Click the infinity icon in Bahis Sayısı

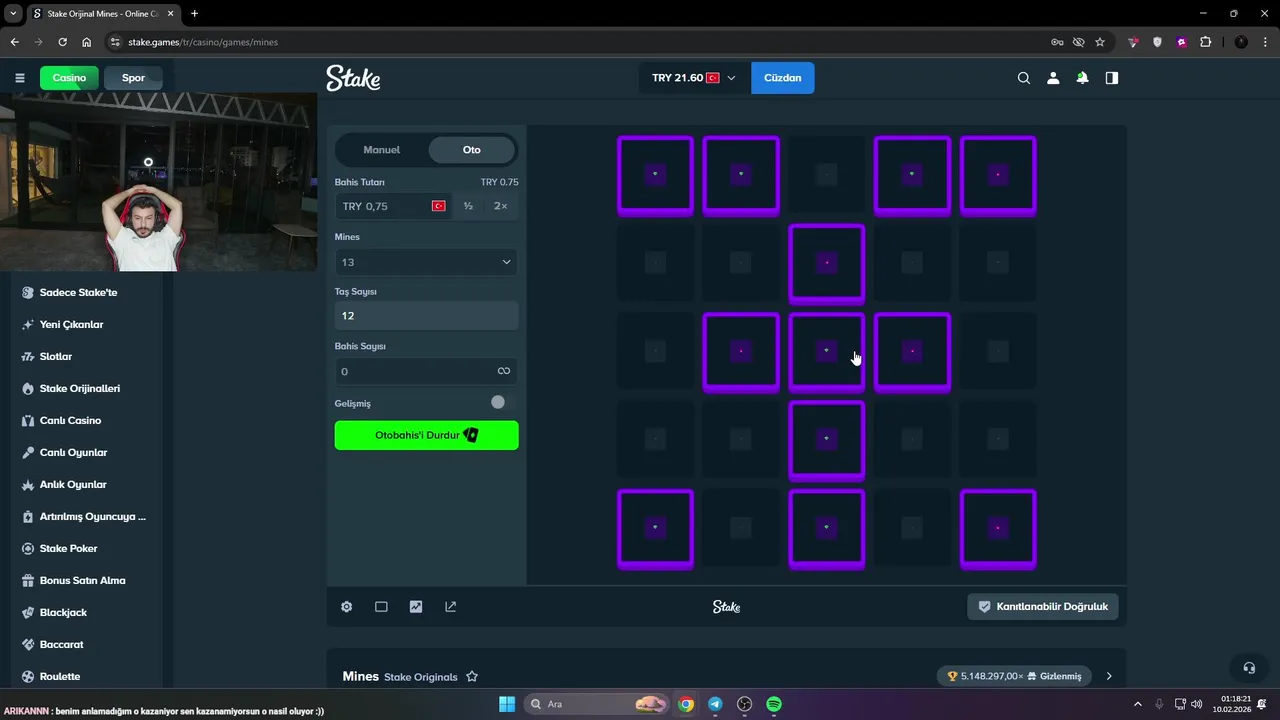coord(504,371)
